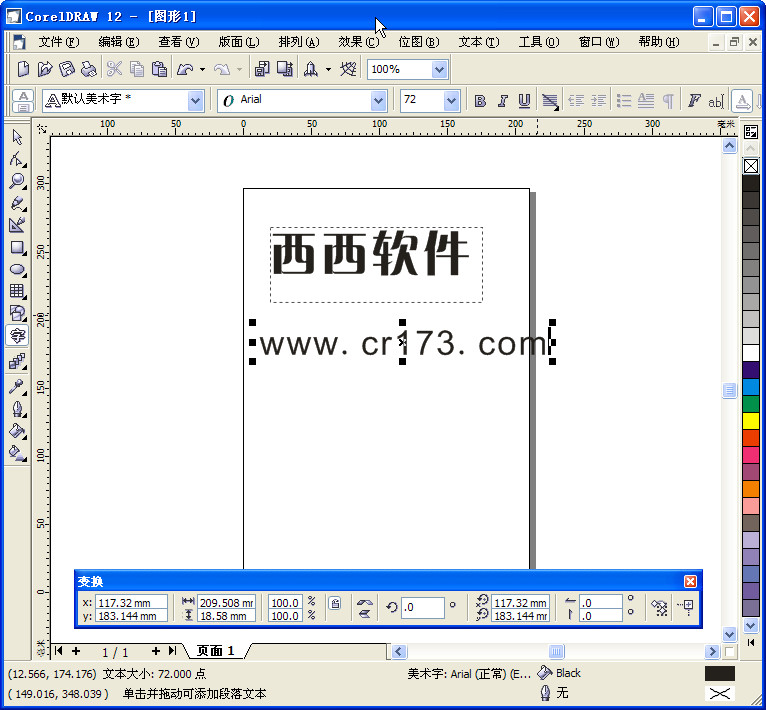Go to last page button
Image resolution: width=766 pixels, height=710 pixels.
click(x=172, y=651)
